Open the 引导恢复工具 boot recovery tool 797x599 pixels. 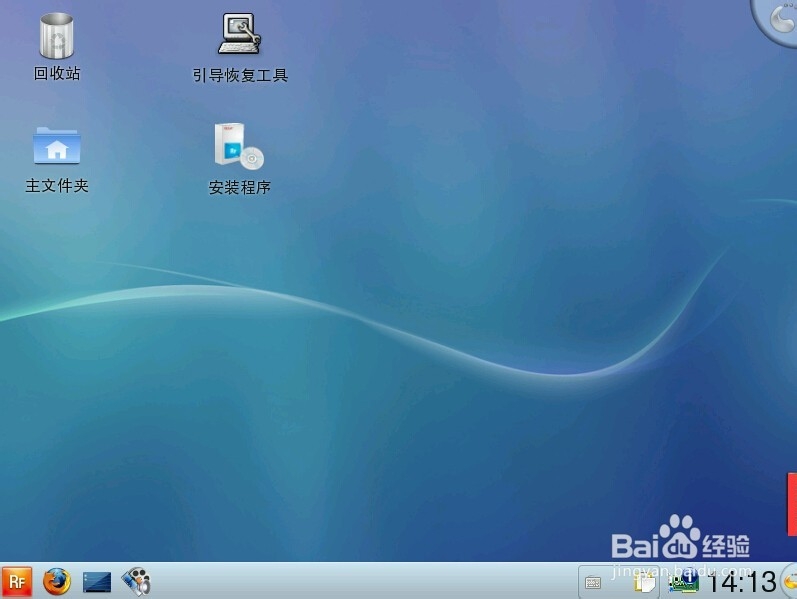pyautogui.click(x=239, y=34)
